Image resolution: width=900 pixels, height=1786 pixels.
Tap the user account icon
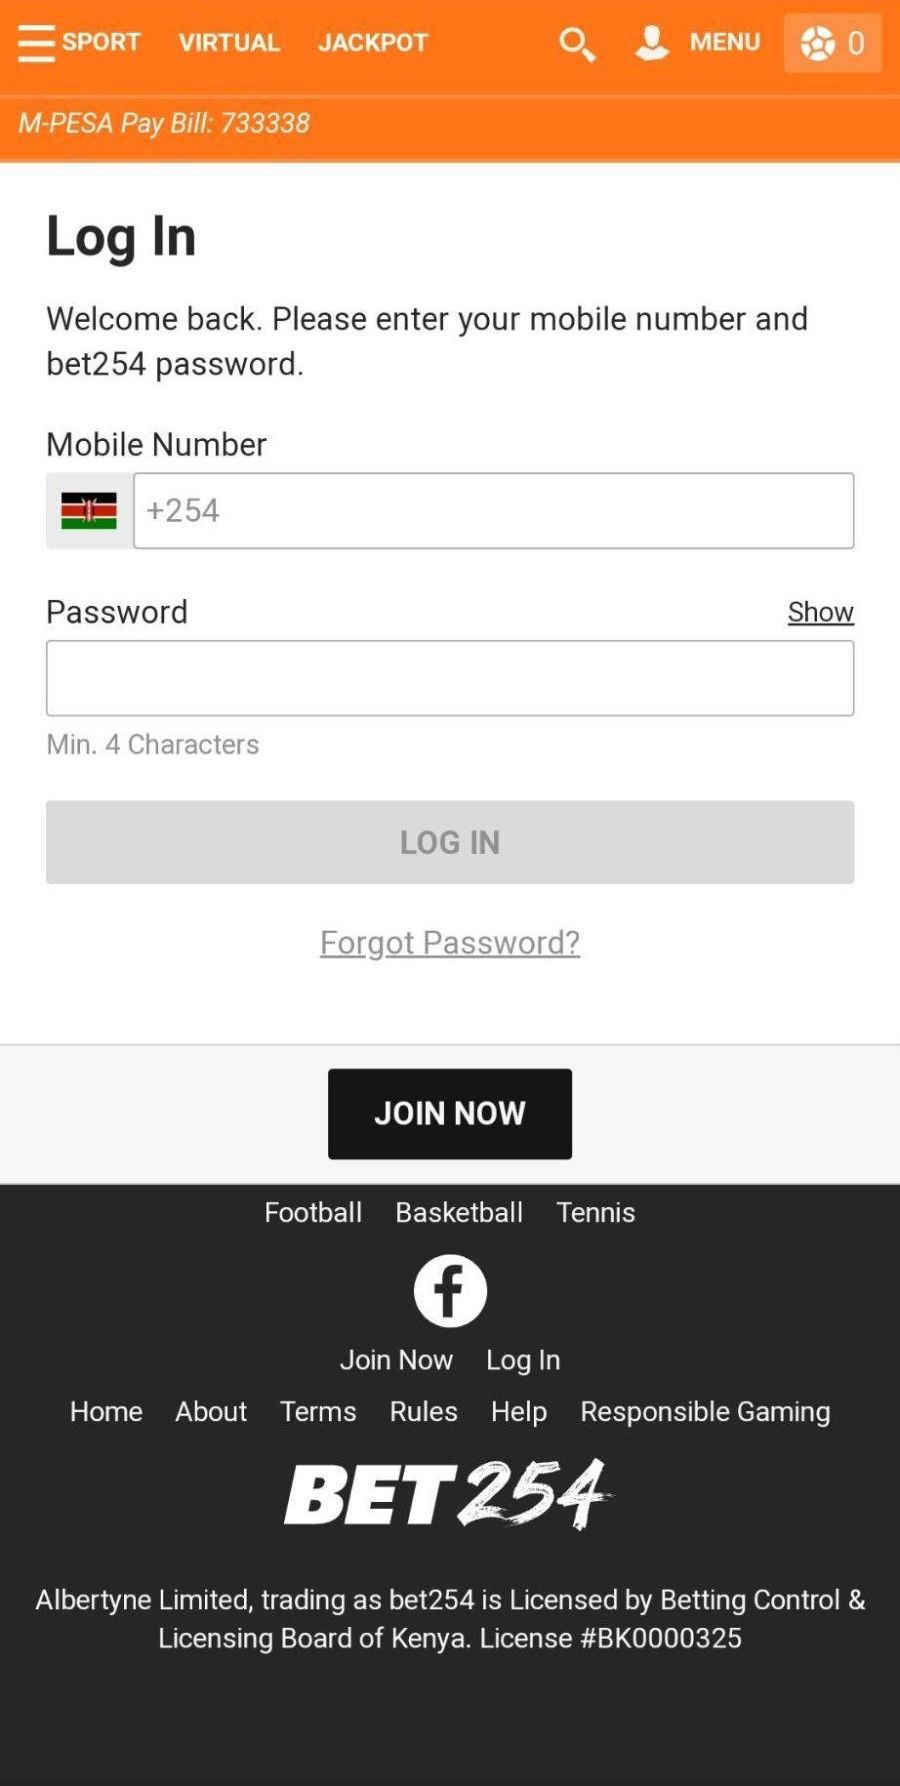652,43
